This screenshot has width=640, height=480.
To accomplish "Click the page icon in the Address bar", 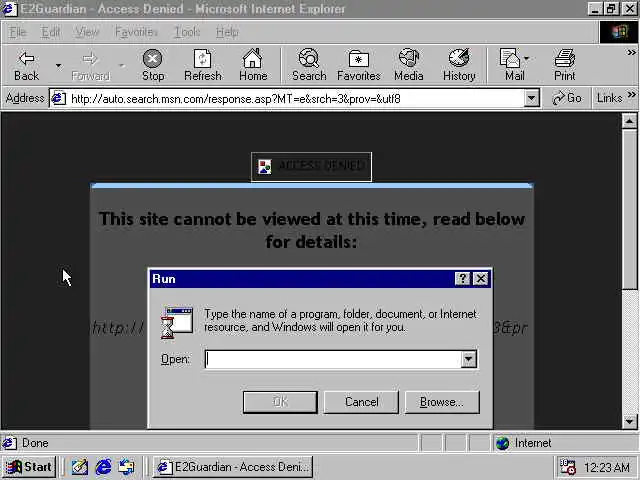I will tap(58, 98).
